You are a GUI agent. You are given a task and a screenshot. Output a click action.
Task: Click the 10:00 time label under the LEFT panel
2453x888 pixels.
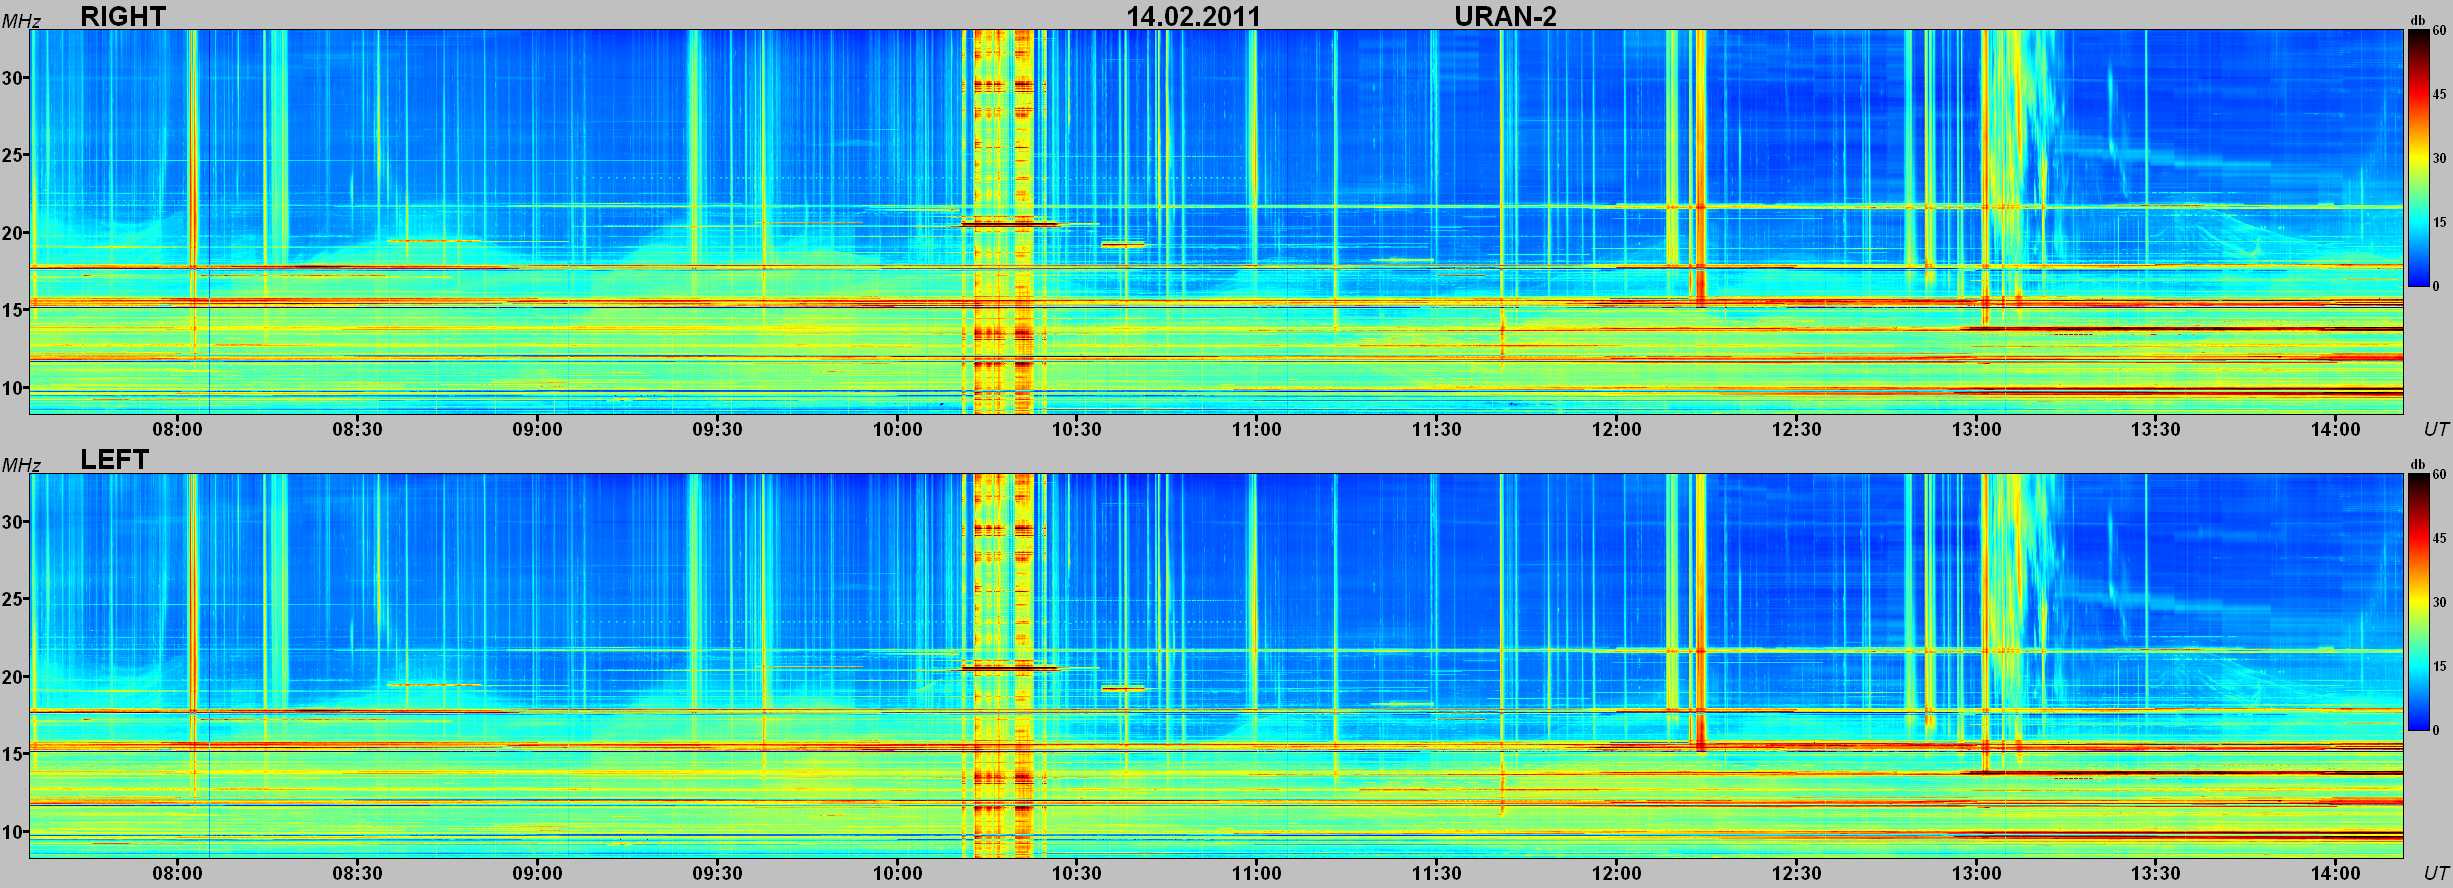click(x=898, y=873)
